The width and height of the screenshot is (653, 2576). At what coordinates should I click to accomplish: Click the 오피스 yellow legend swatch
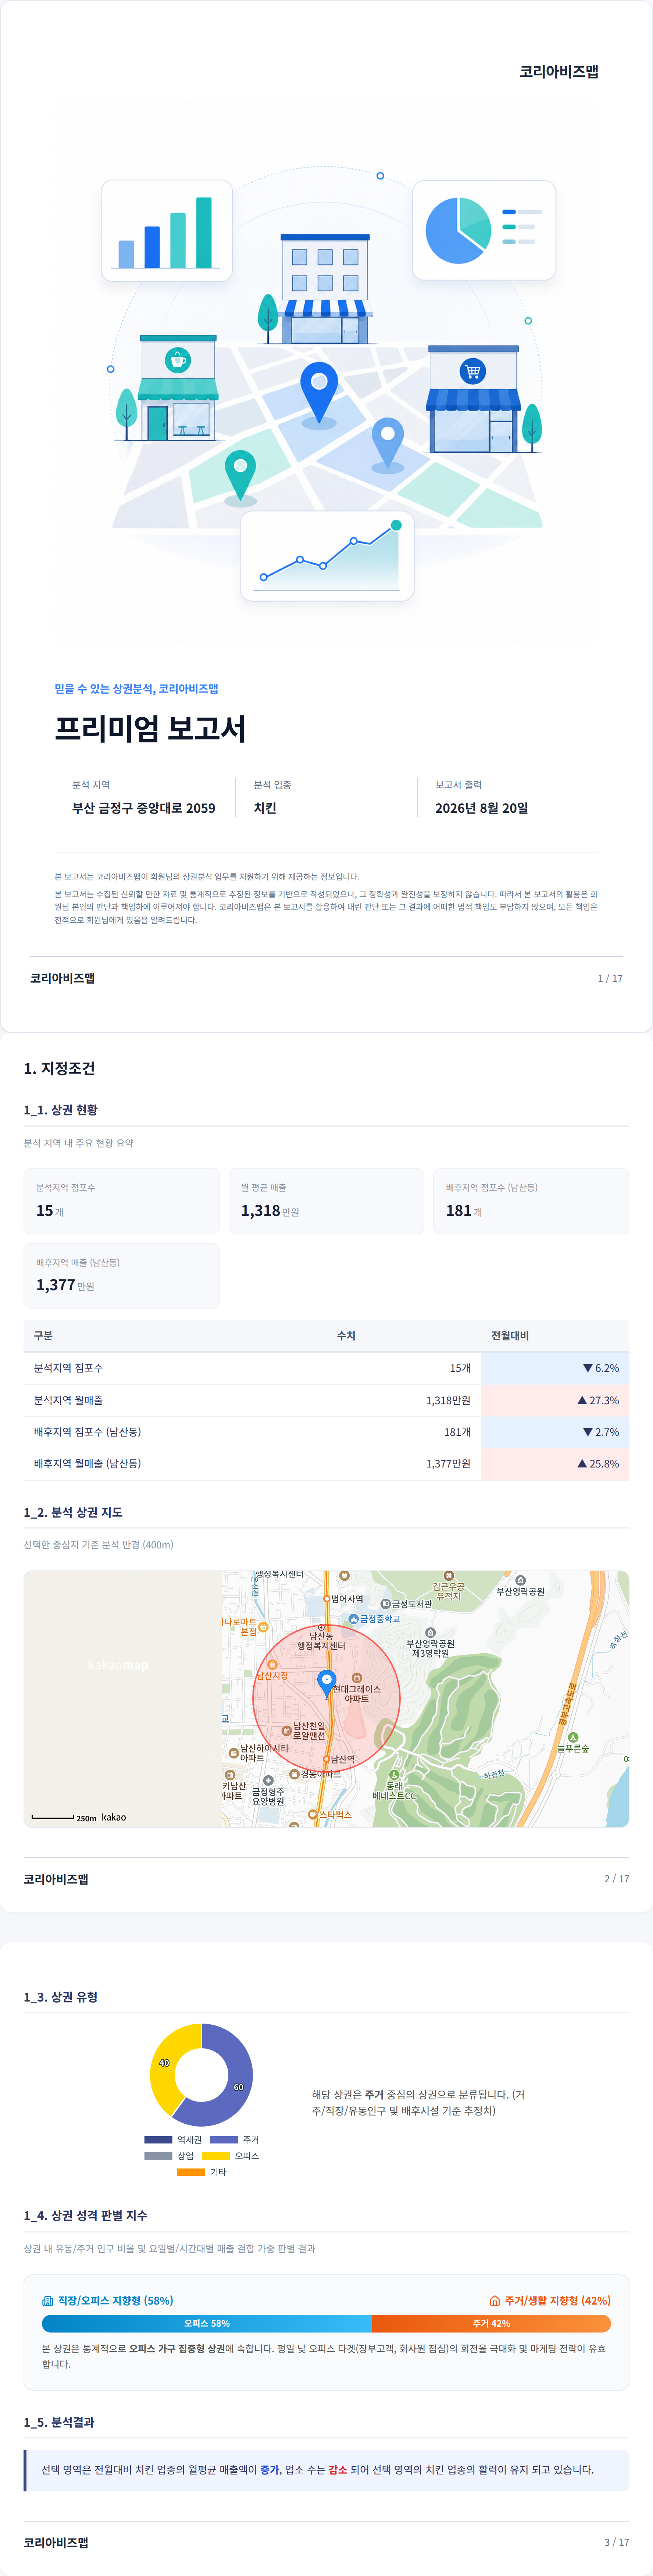[x=216, y=2156]
